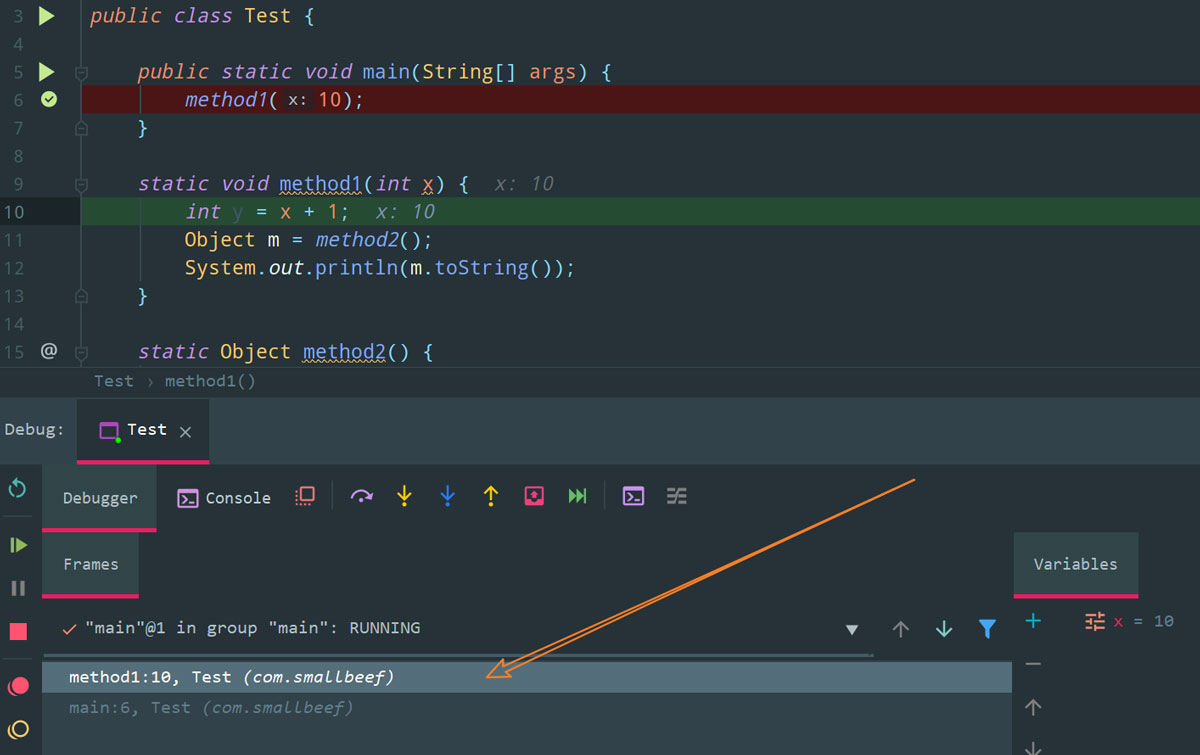Collapse the method1 body at the line 9 fold marker
The width and height of the screenshot is (1200, 755).
81,184
